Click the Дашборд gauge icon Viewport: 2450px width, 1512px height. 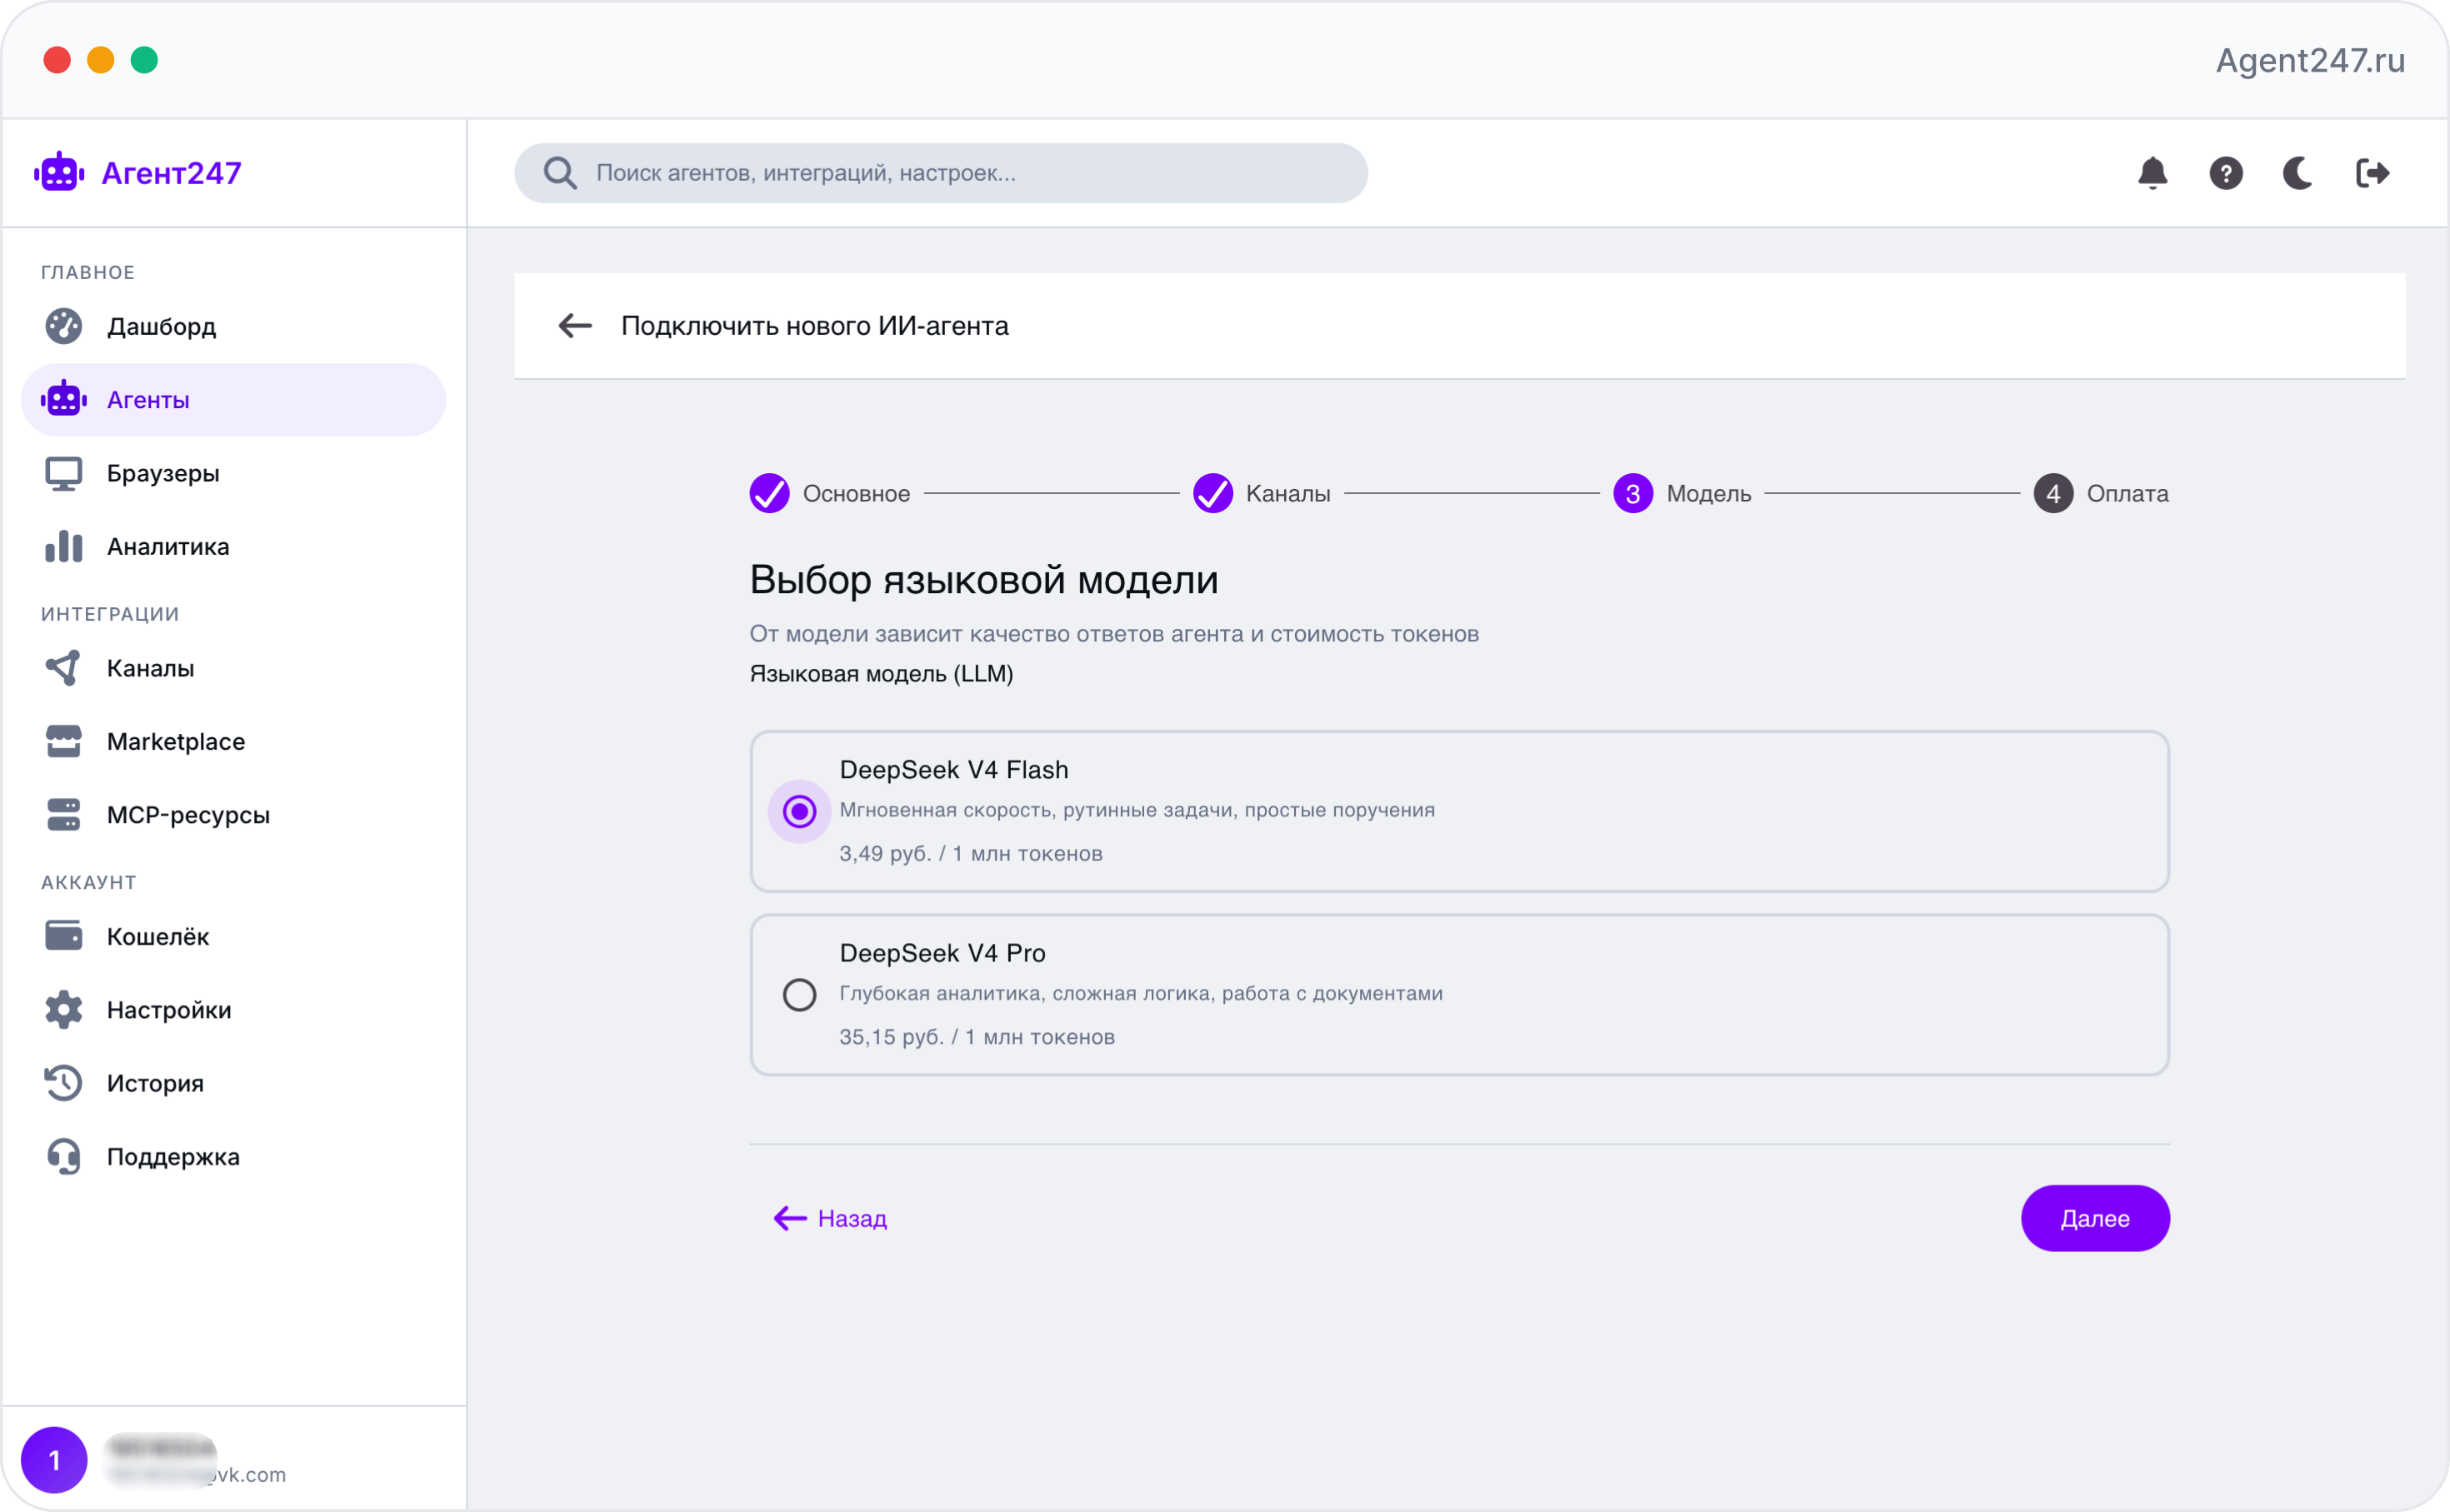pyautogui.click(x=63, y=326)
